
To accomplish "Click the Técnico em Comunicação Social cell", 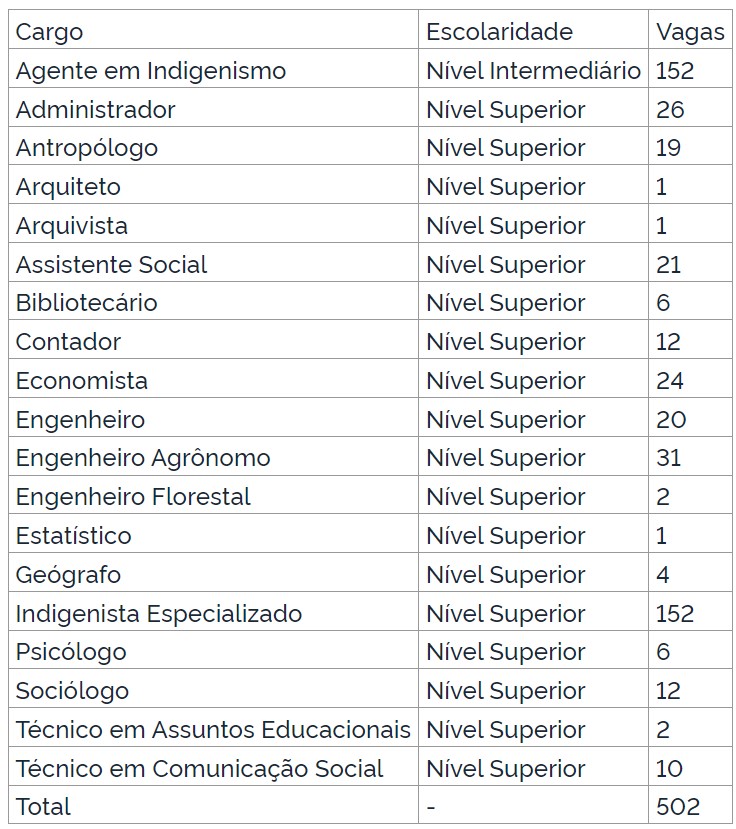I will coord(200,769).
